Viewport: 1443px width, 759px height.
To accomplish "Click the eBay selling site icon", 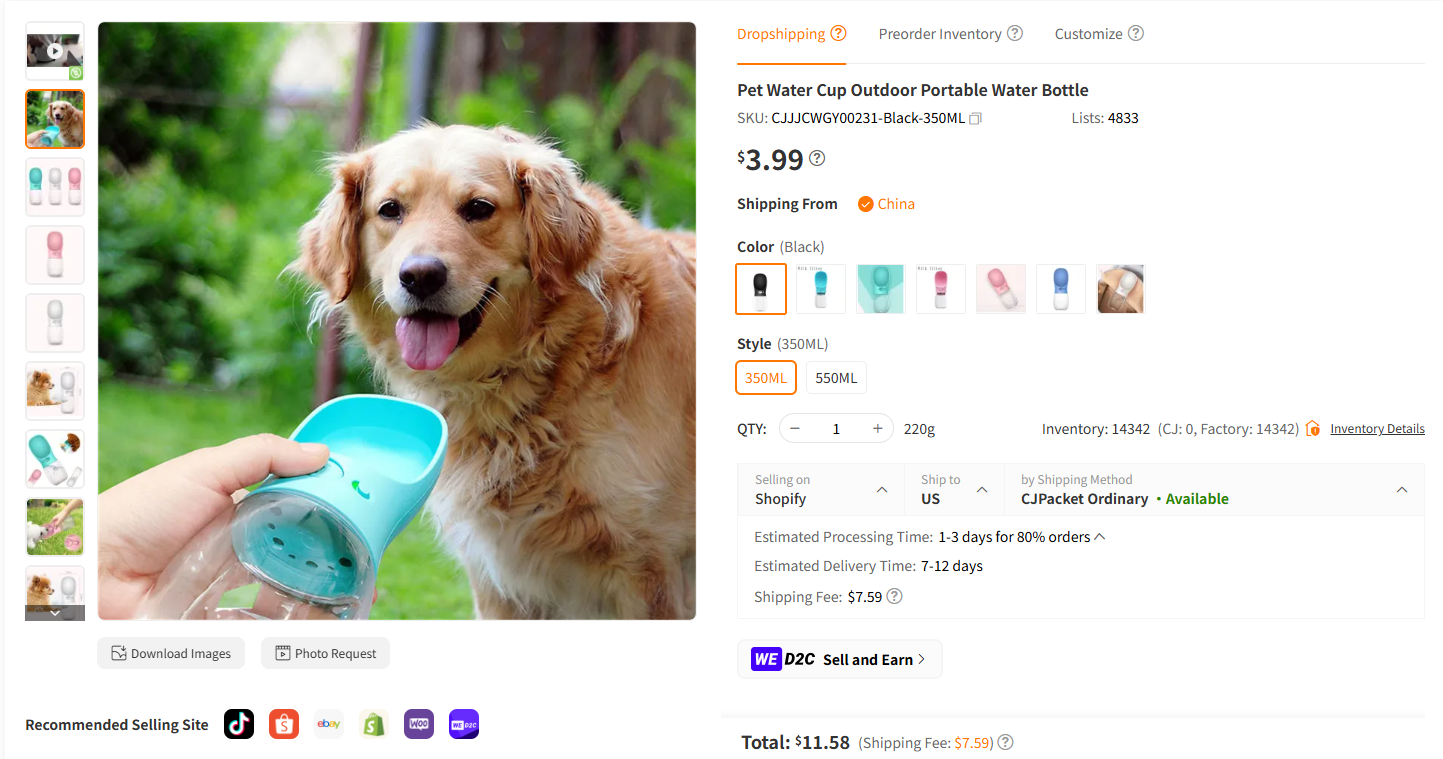I will (328, 723).
